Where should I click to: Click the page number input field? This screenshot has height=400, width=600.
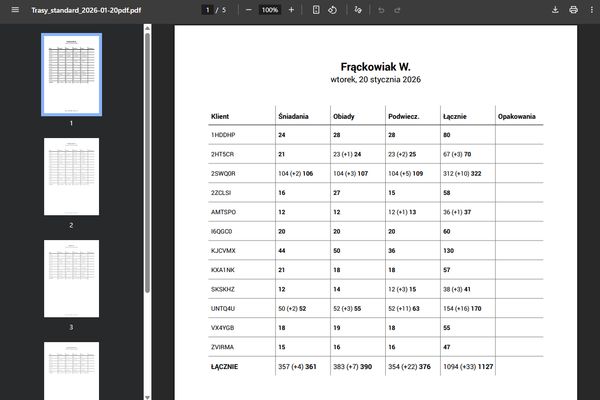point(206,9)
